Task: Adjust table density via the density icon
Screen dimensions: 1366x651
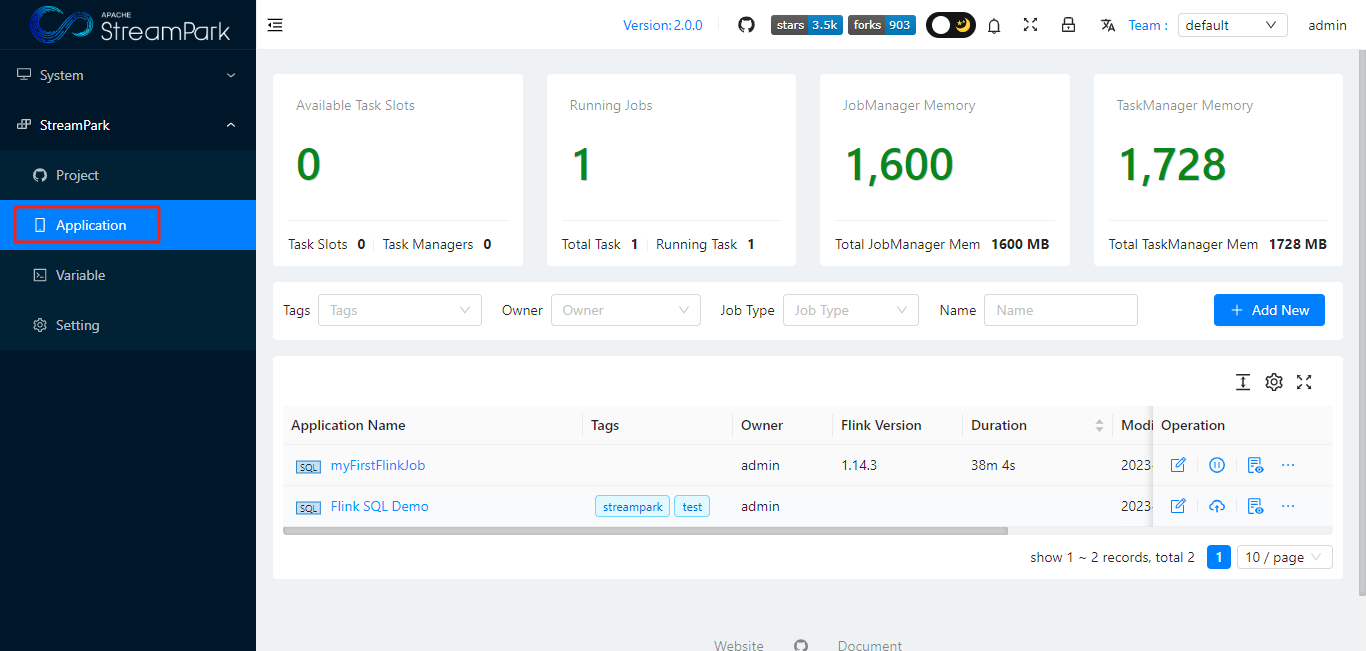Action: coord(1243,382)
